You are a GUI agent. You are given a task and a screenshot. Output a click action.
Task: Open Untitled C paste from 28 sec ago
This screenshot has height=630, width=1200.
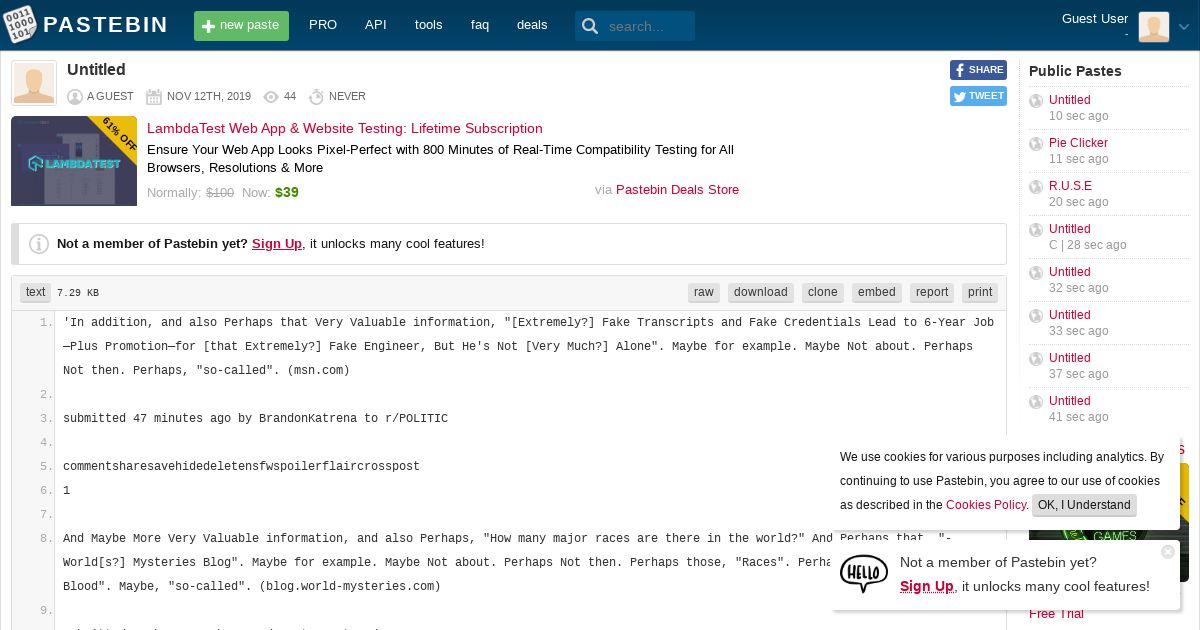pyautogui.click(x=1069, y=229)
